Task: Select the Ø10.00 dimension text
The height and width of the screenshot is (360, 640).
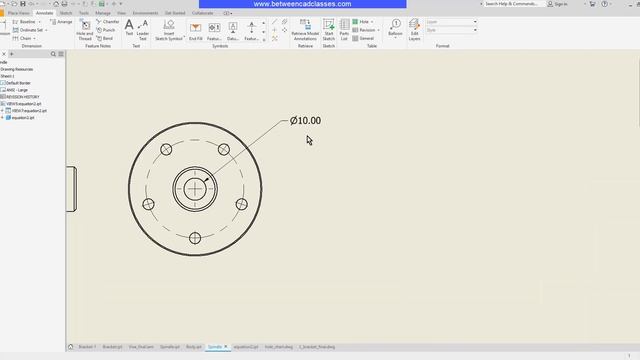Action: 305,120
